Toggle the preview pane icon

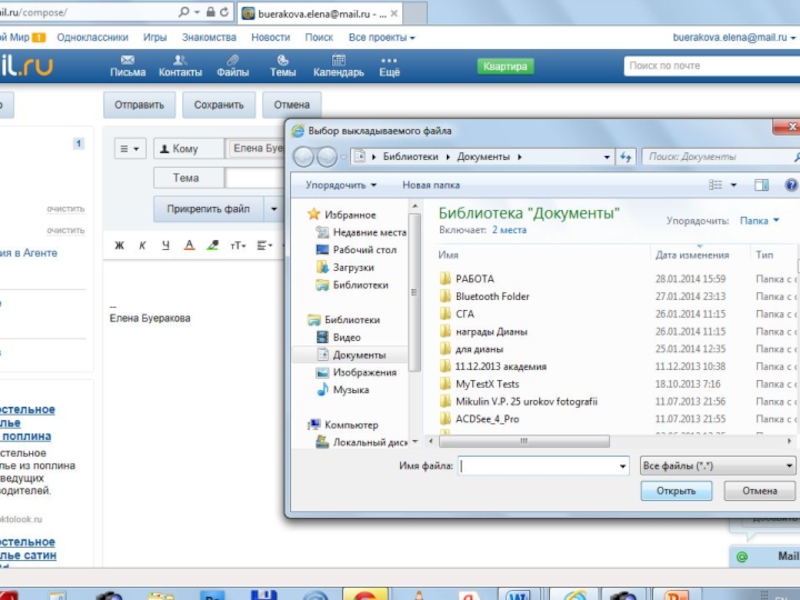(761, 185)
